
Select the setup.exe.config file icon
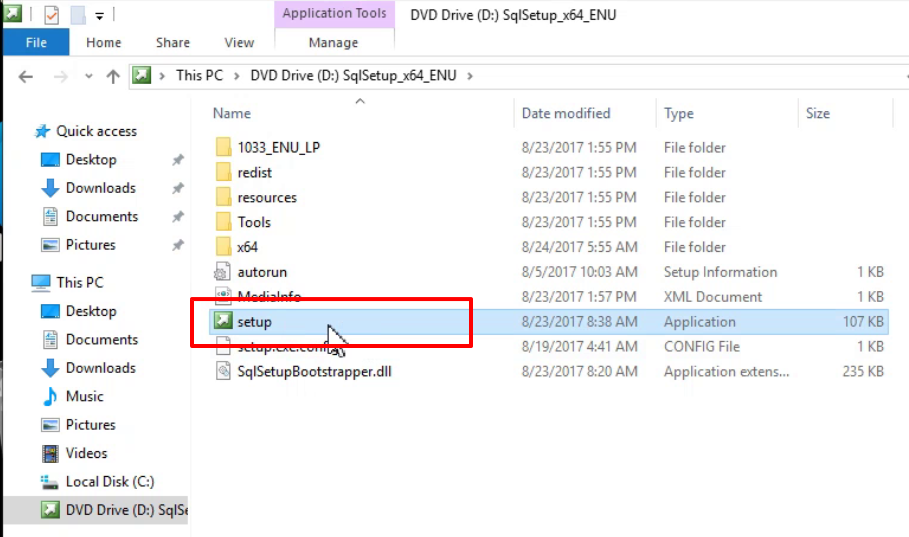tap(223, 348)
